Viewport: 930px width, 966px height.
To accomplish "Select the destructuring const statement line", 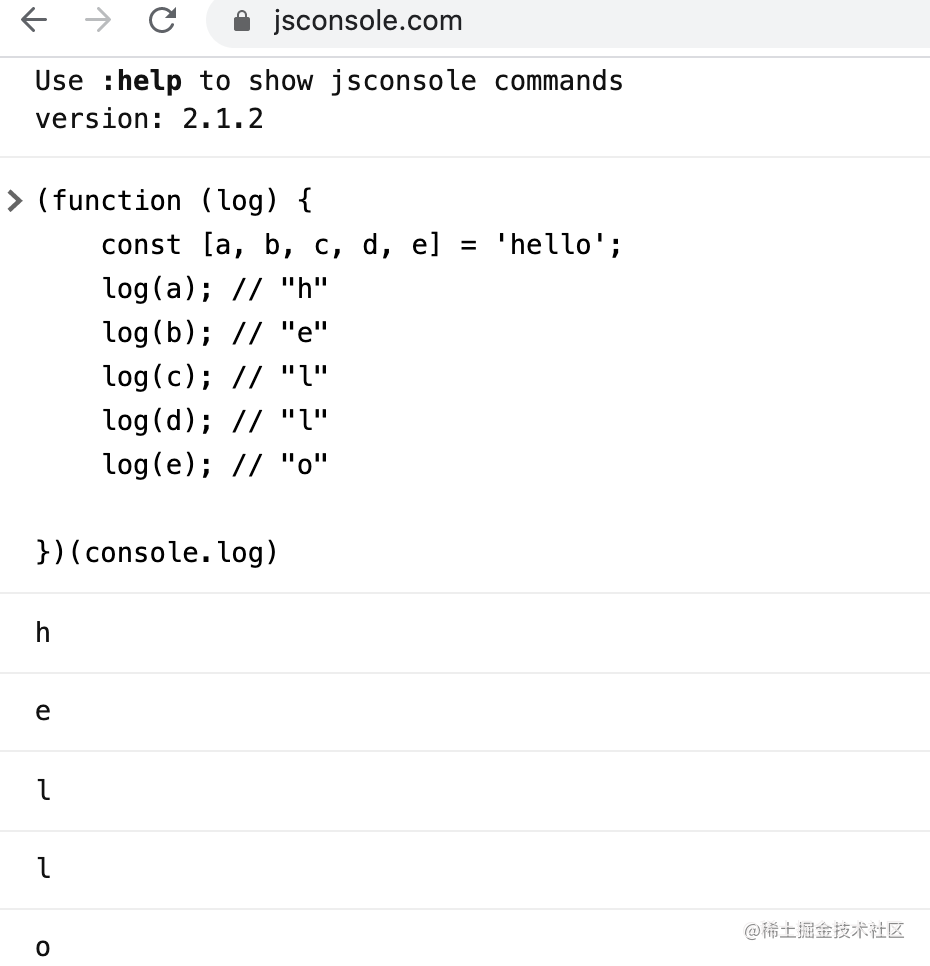I will 361,244.
